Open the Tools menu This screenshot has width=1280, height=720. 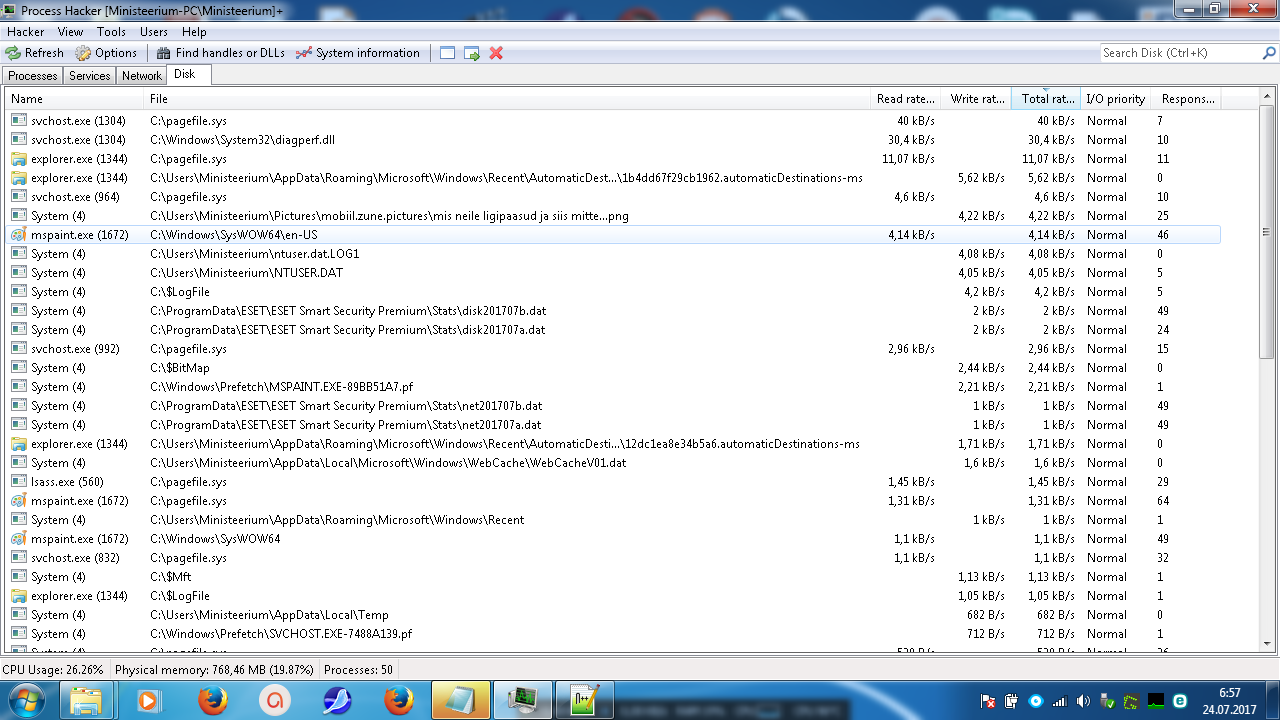pos(112,32)
